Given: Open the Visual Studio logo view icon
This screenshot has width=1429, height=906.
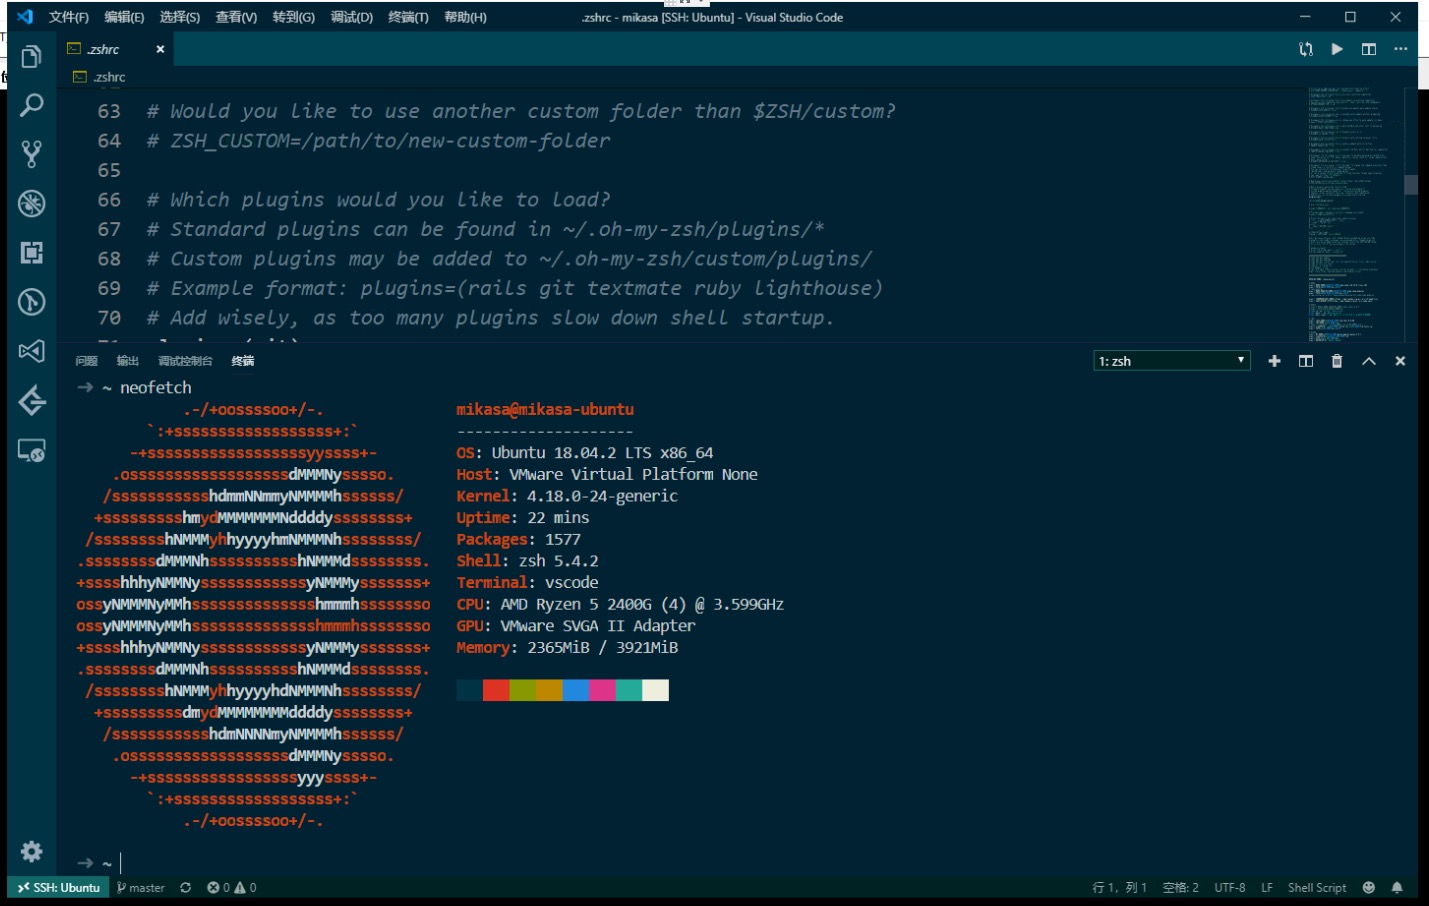Looking at the screenshot, I should point(31,351).
